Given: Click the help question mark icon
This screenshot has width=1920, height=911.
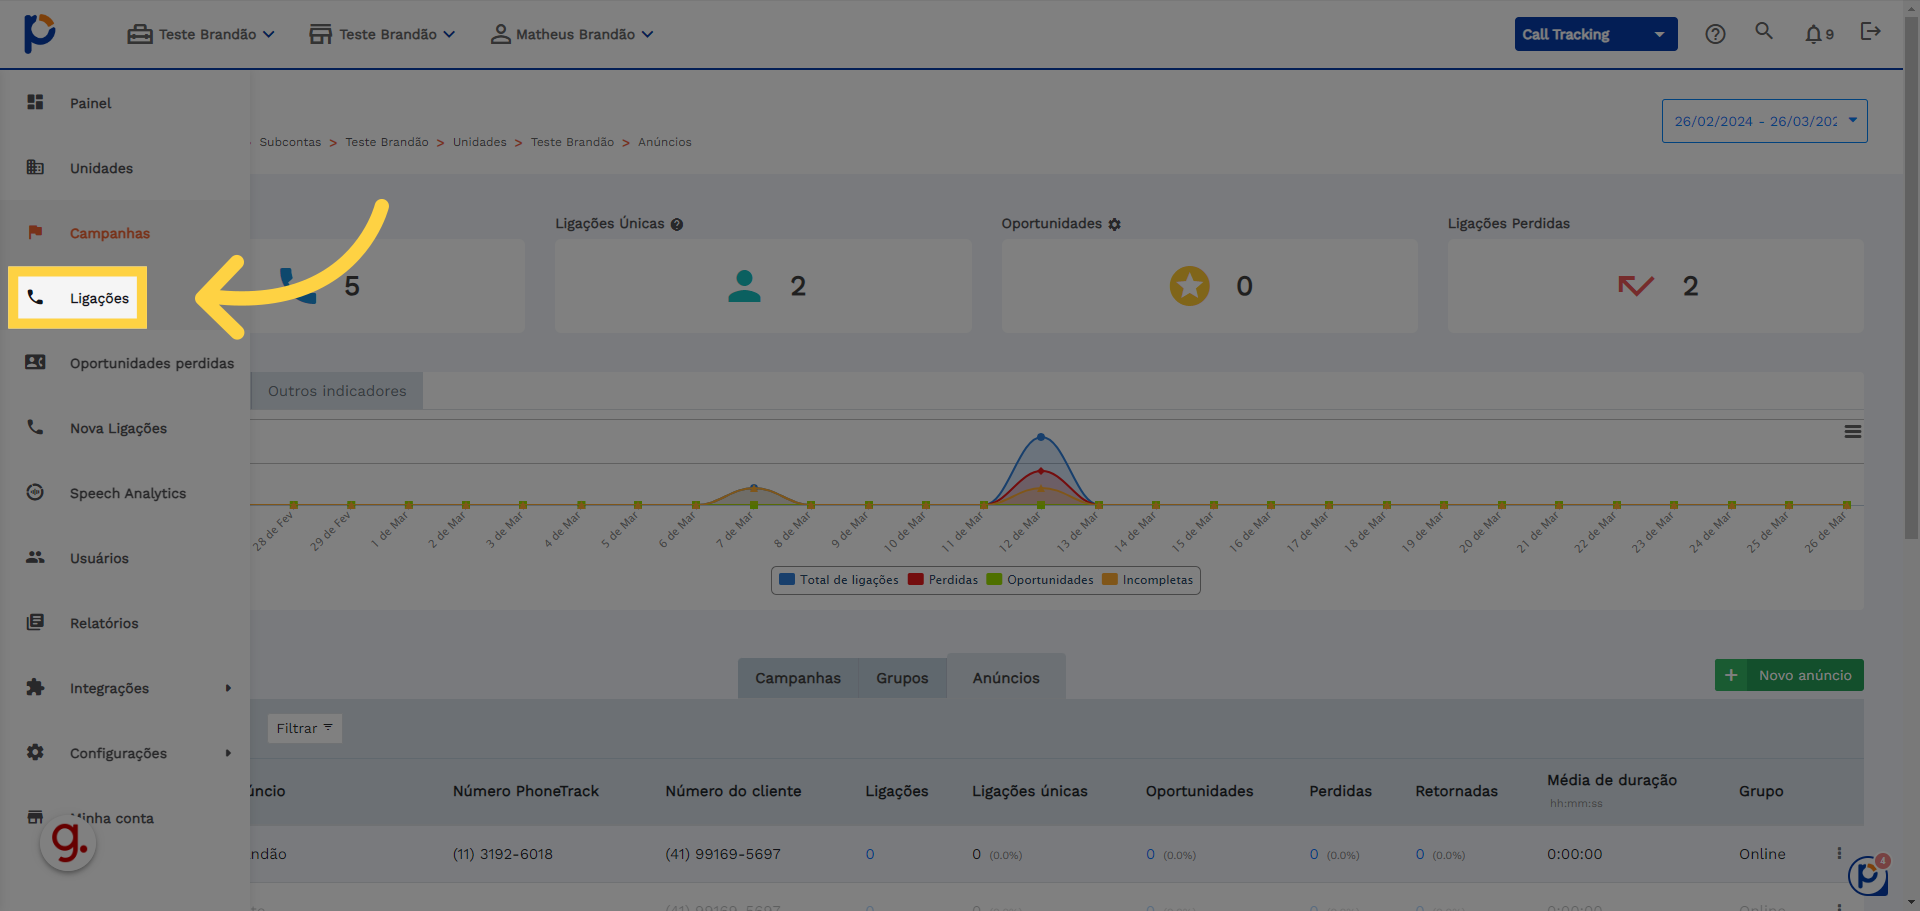Looking at the screenshot, I should pyautogui.click(x=1715, y=34).
